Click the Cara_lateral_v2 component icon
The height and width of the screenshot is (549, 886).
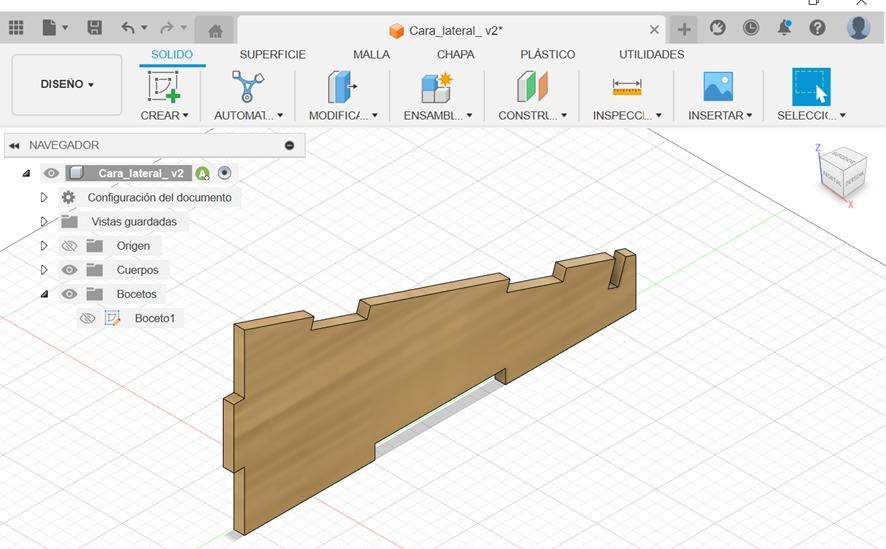(76, 173)
